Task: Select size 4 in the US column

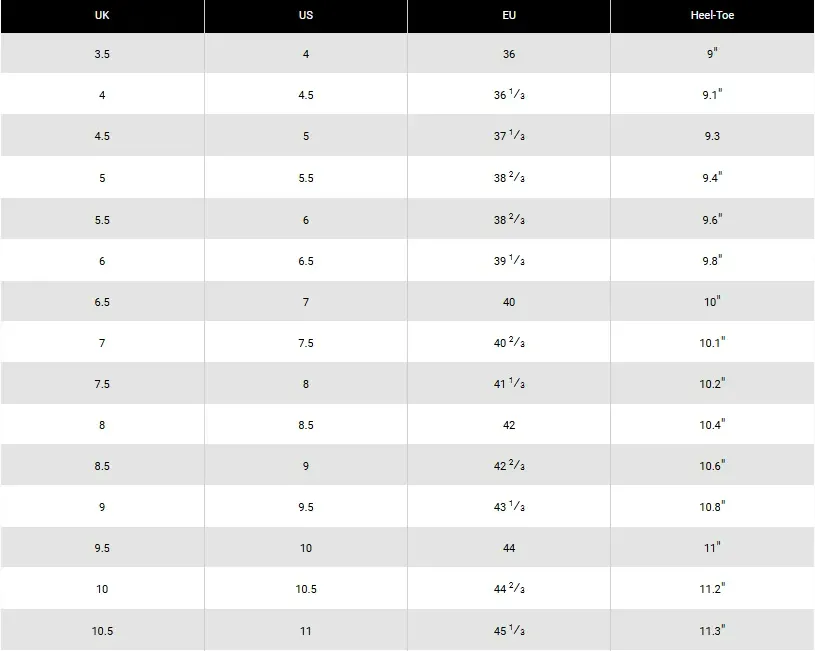Action: 306,54
